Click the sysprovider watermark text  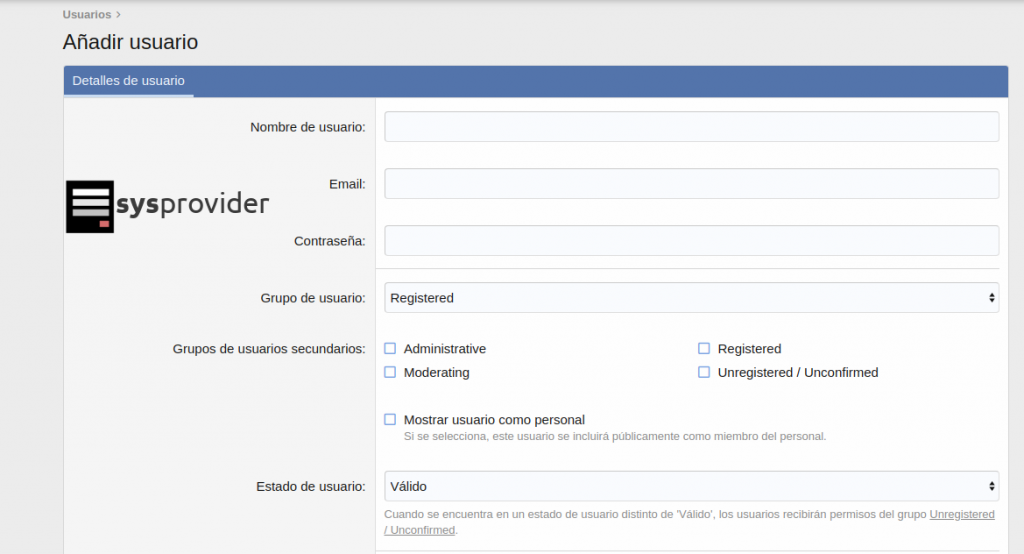pos(192,205)
